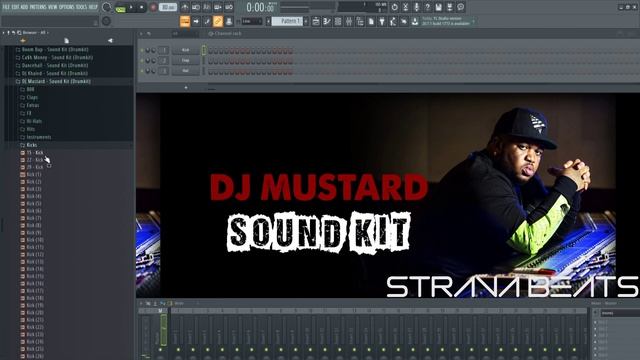Screen dimensions: 640x360
Task: Click the download arrow icon in toolbar
Action: (415, 21)
